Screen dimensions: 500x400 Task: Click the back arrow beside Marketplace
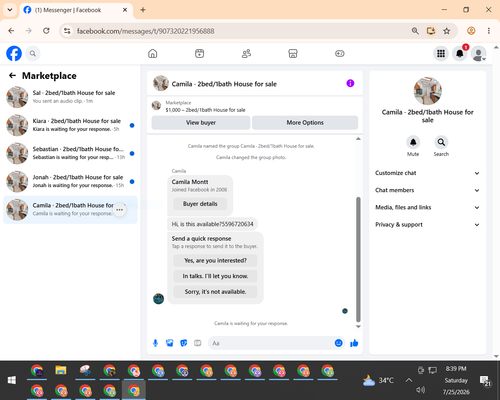coord(12,76)
